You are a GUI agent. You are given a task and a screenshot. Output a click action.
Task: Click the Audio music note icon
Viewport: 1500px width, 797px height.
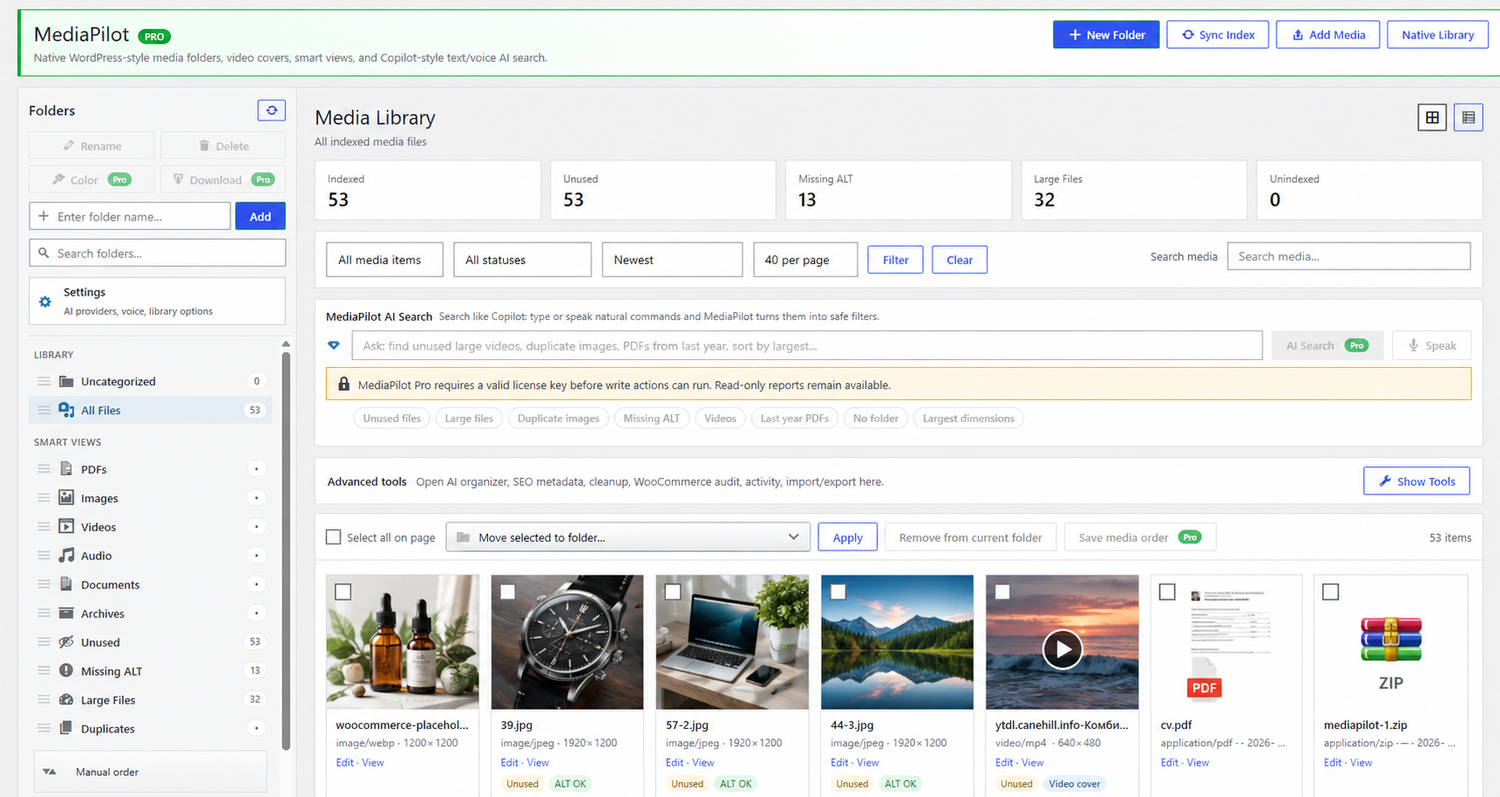point(66,555)
